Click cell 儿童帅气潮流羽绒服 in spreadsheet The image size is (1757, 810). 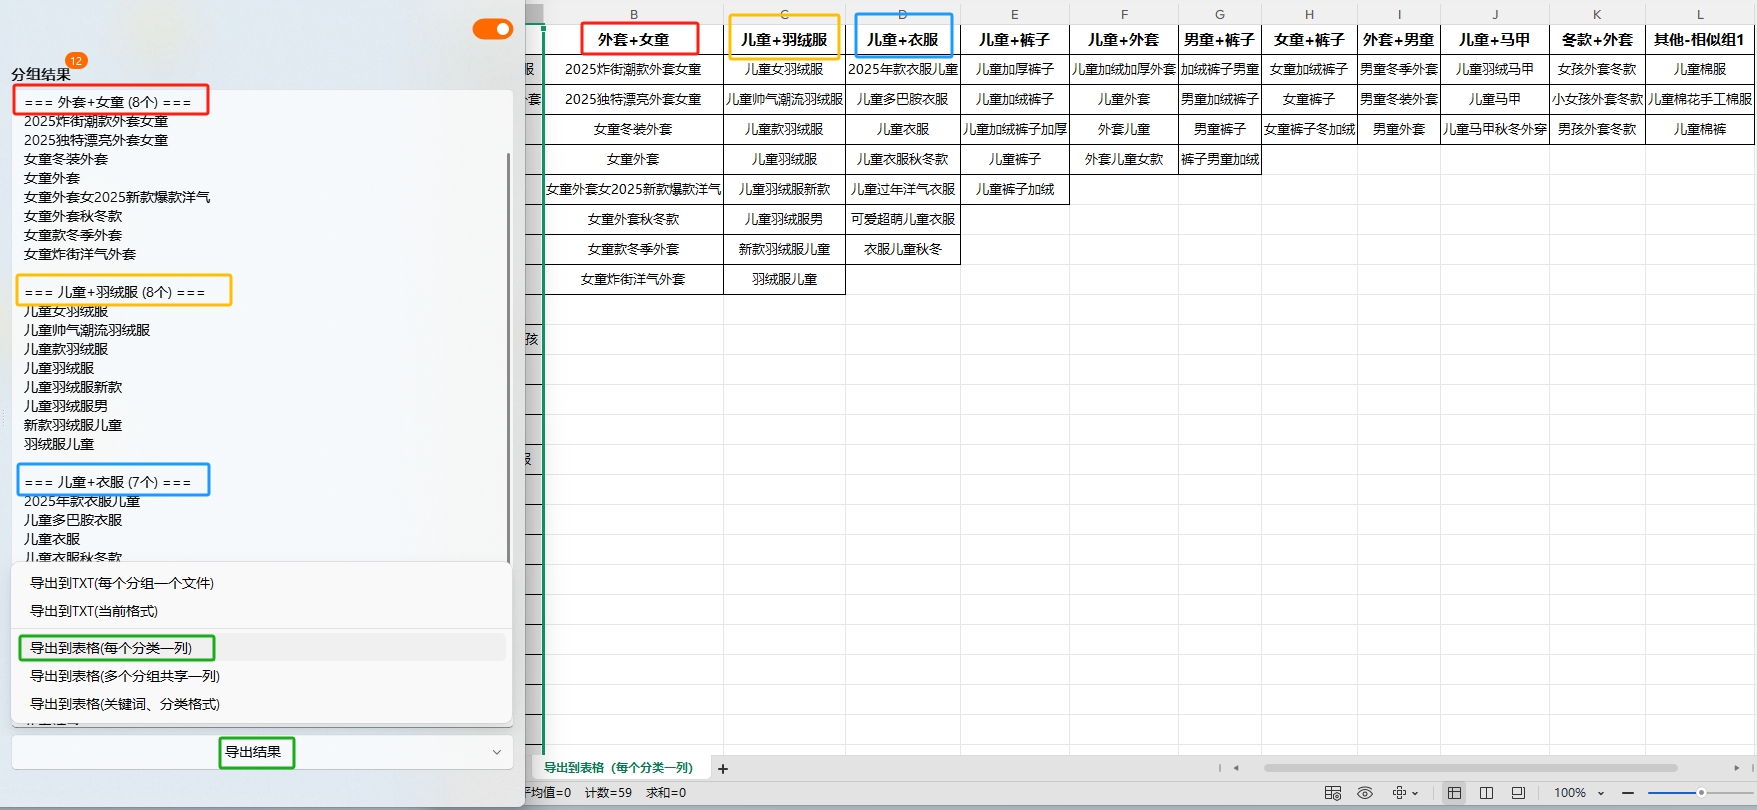click(x=784, y=99)
